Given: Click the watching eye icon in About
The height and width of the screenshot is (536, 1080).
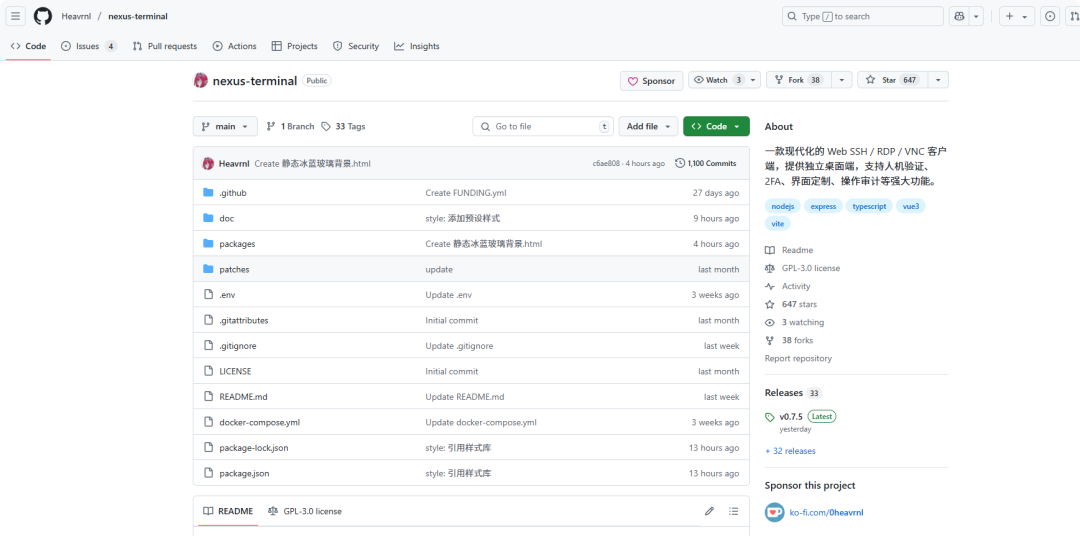Looking at the screenshot, I should (770, 322).
